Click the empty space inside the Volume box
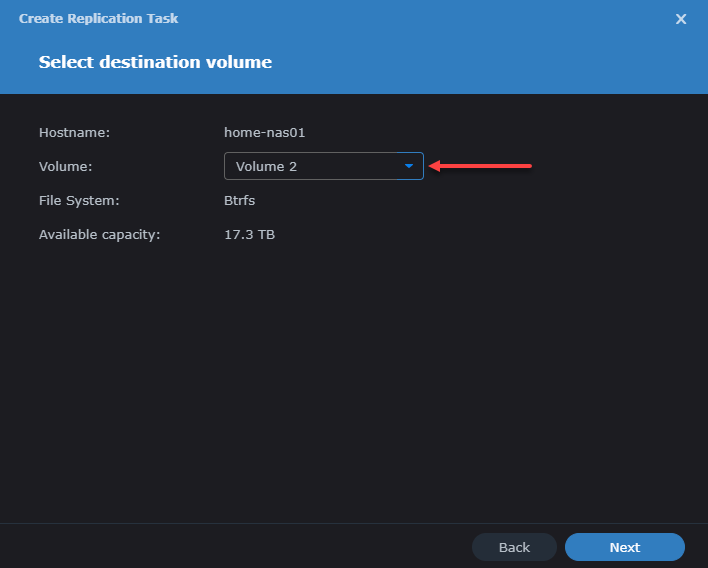708x568 pixels. coord(350,166)
